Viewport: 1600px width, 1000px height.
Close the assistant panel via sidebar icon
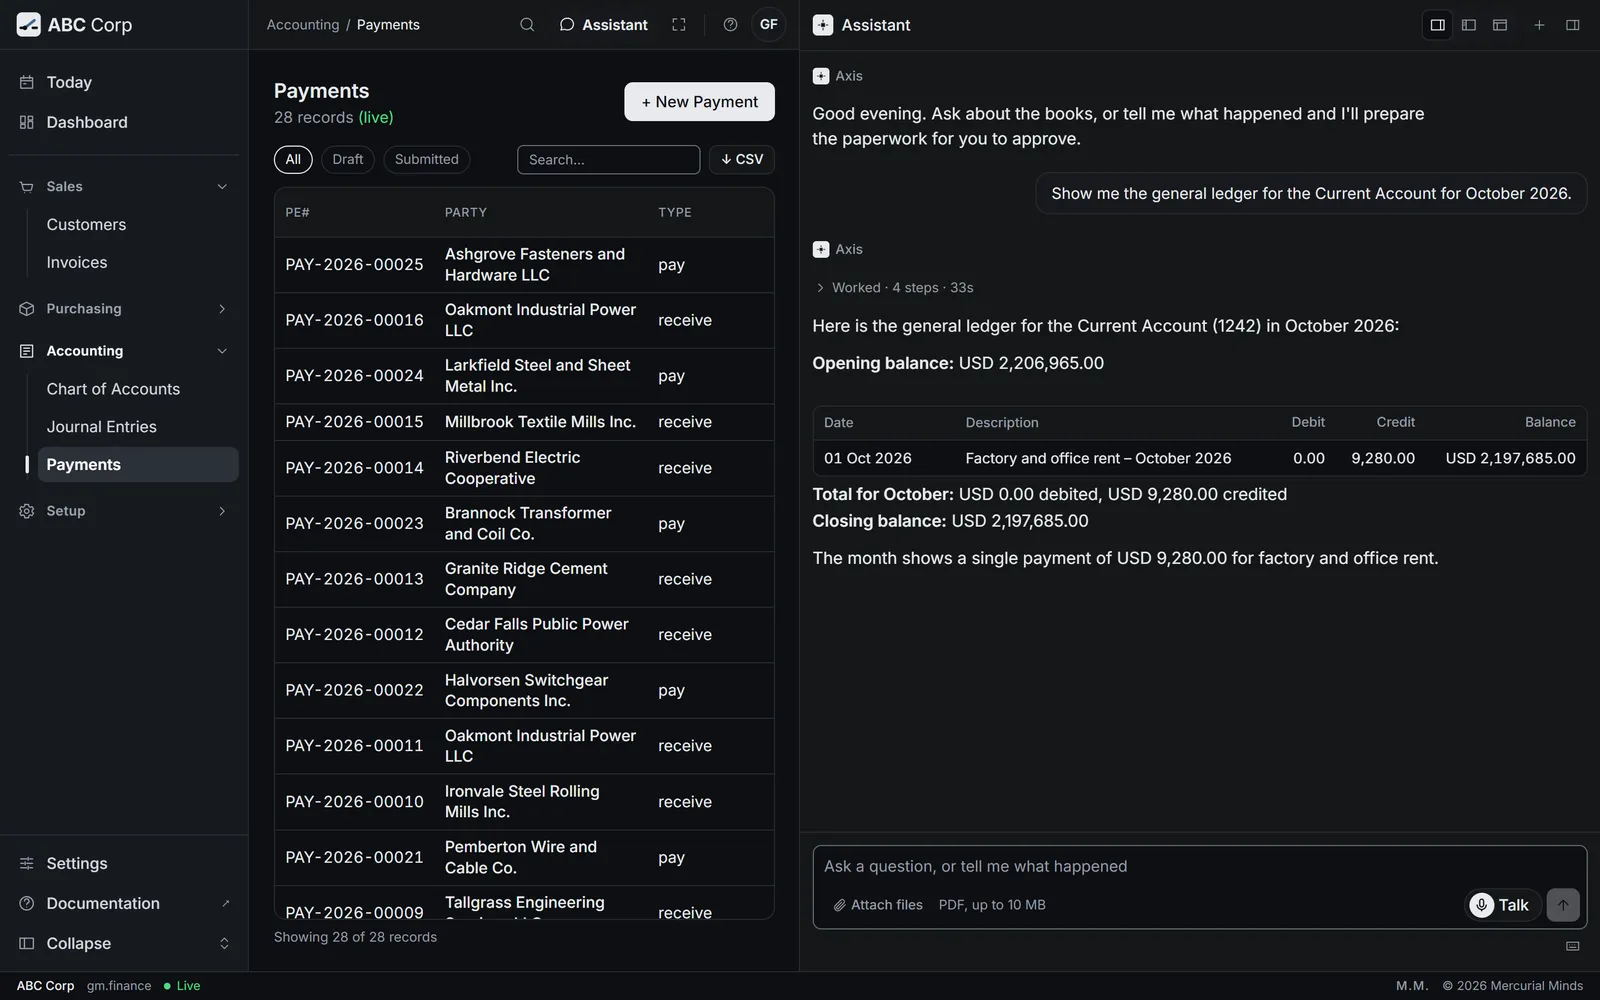[x=1572, y=25]
